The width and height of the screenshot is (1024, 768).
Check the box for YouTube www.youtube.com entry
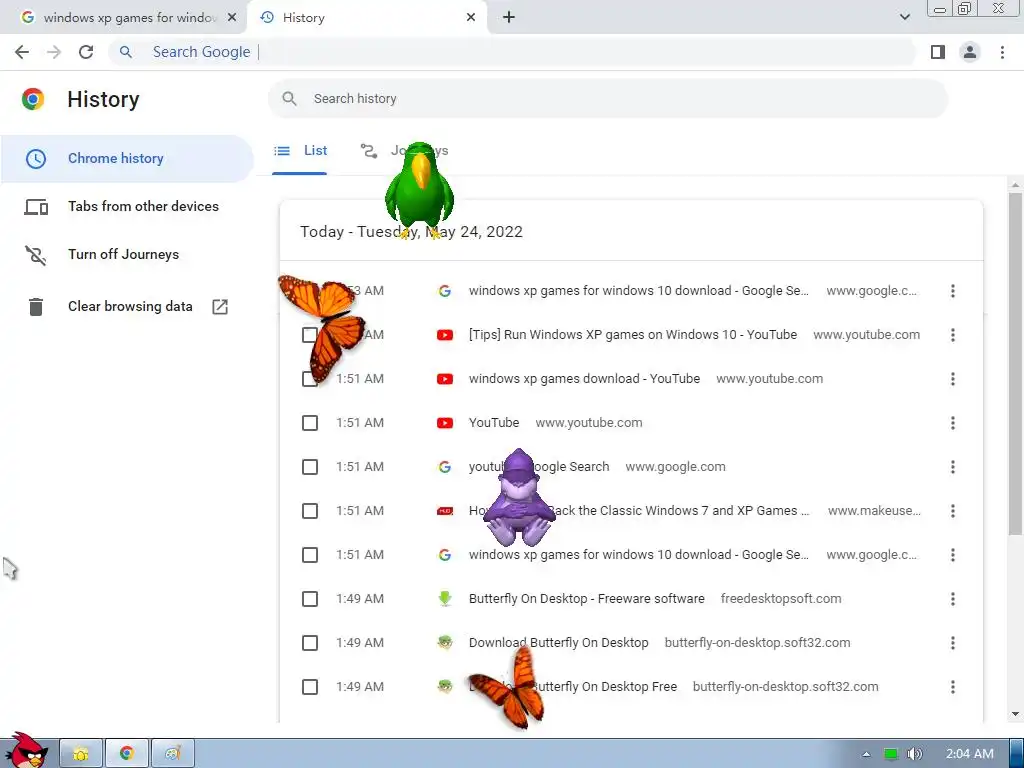310,423
